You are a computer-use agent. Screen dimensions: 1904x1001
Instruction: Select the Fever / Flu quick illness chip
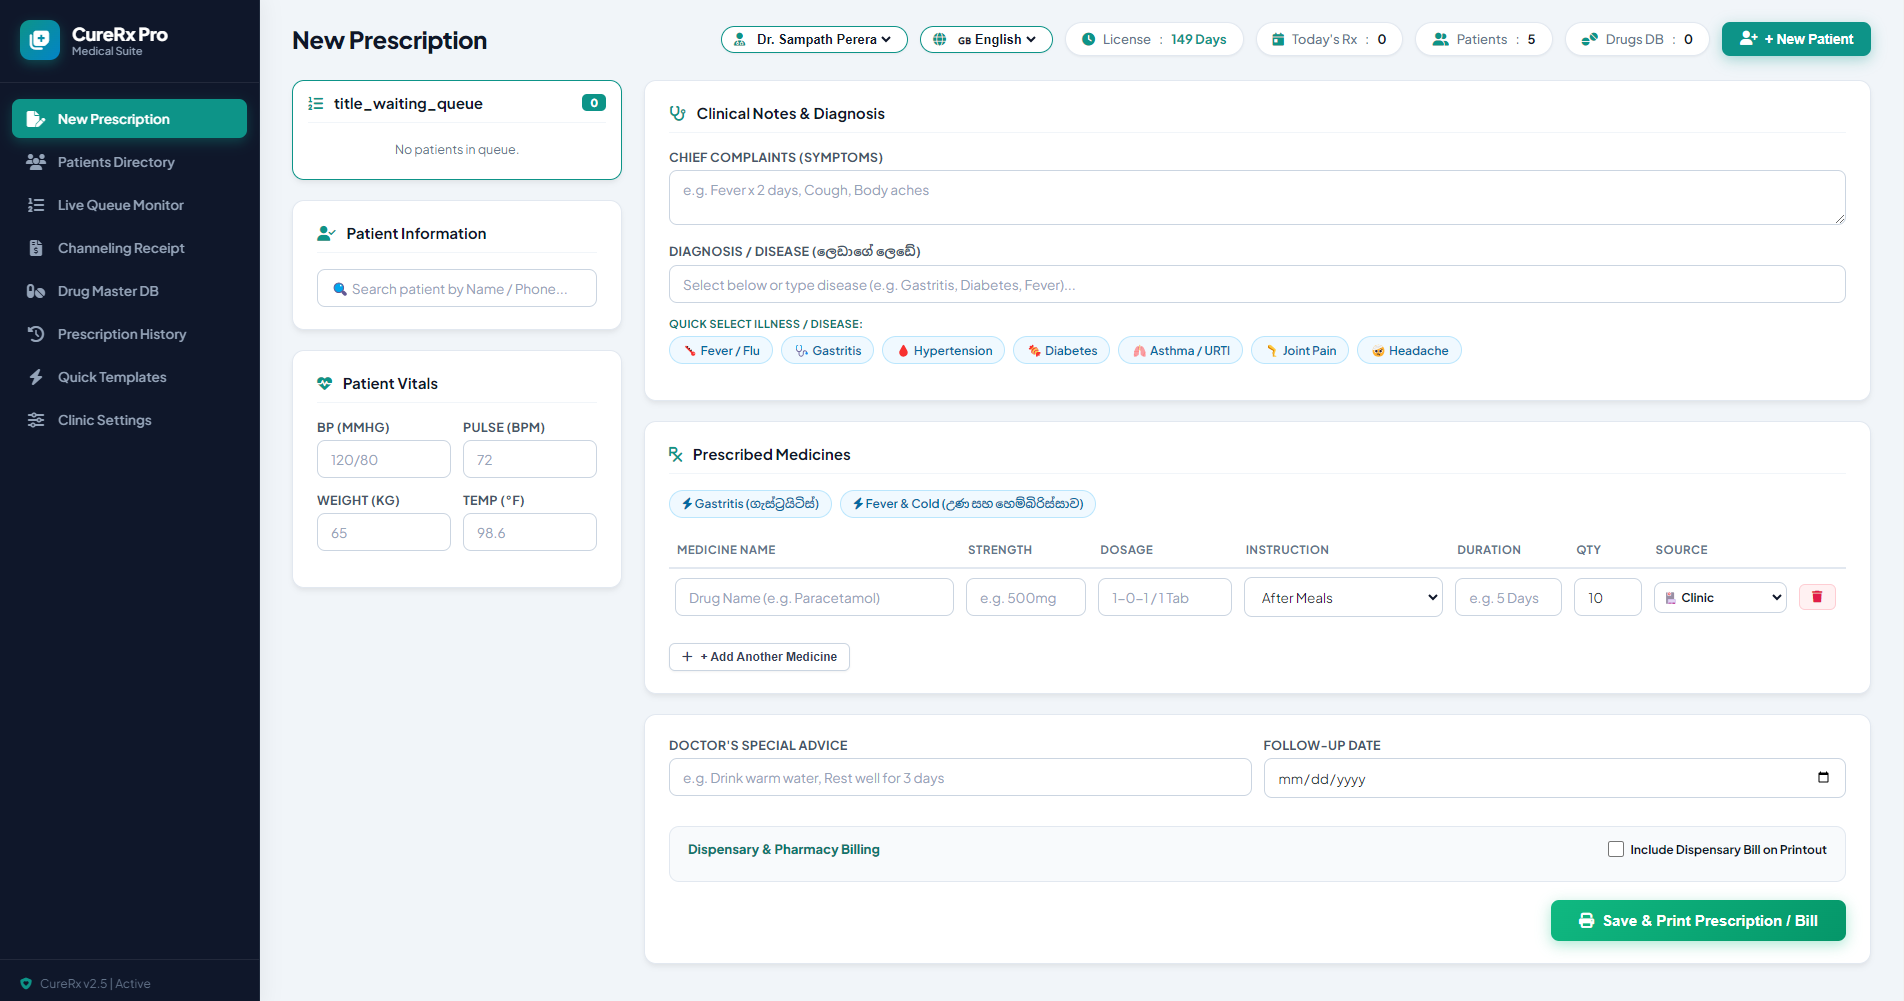point(721,350)
